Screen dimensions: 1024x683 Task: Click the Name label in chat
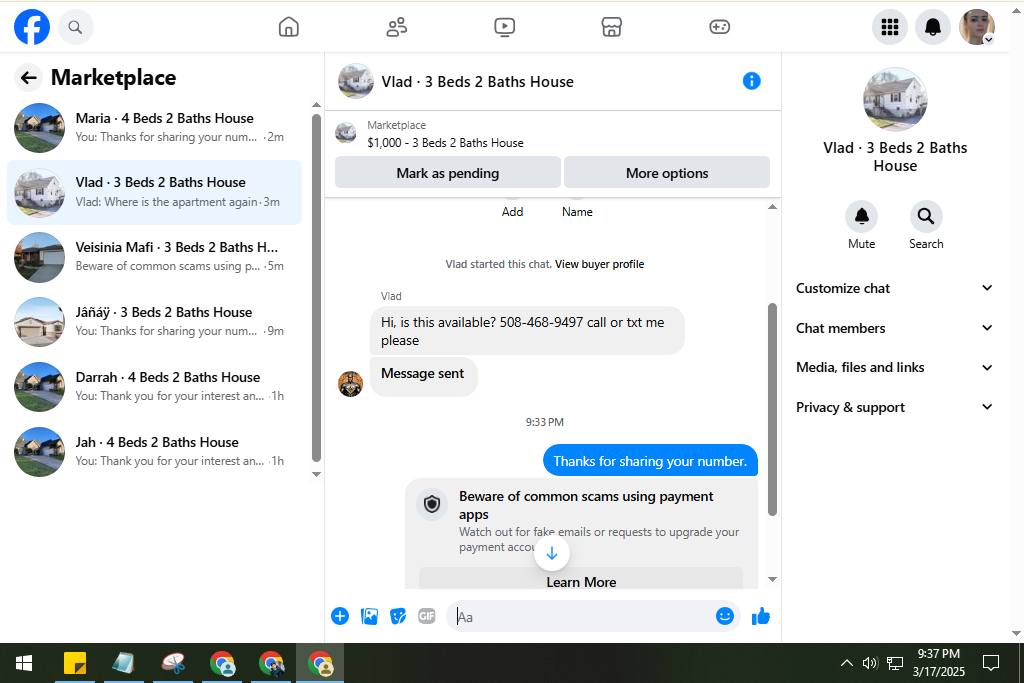pos(577,212)
